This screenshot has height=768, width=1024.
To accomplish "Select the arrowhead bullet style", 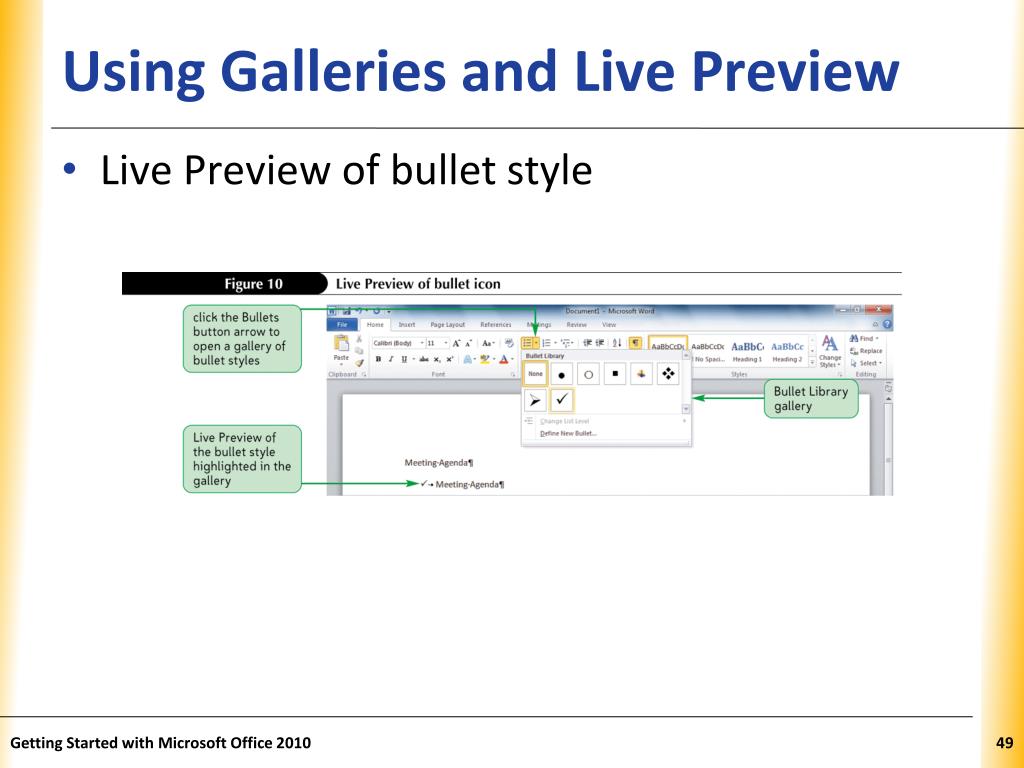I will click(x=536, y=400).
